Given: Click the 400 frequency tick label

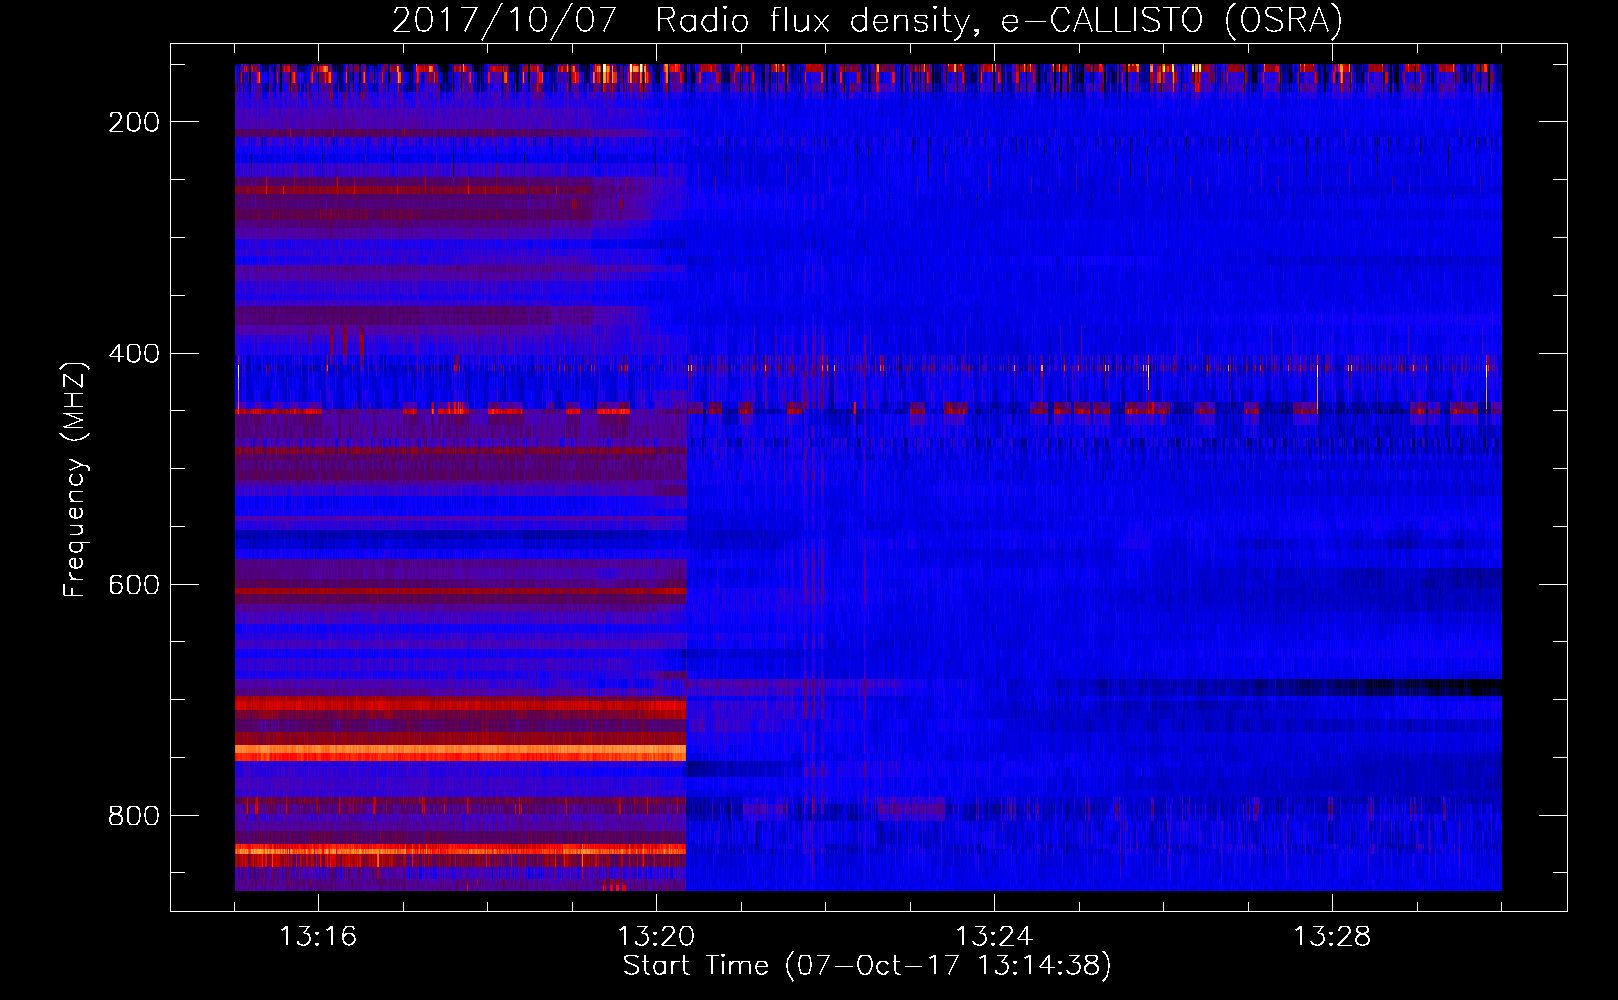Looking at the screenshot, I should tap(134, 354).
